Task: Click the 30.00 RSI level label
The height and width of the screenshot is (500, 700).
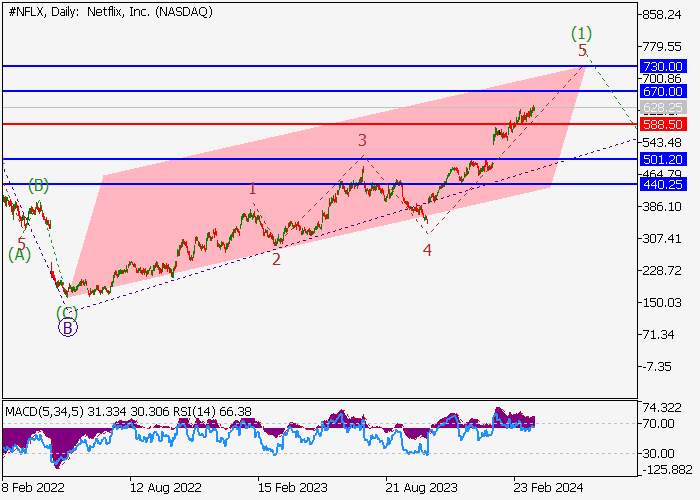Action: 658,454
